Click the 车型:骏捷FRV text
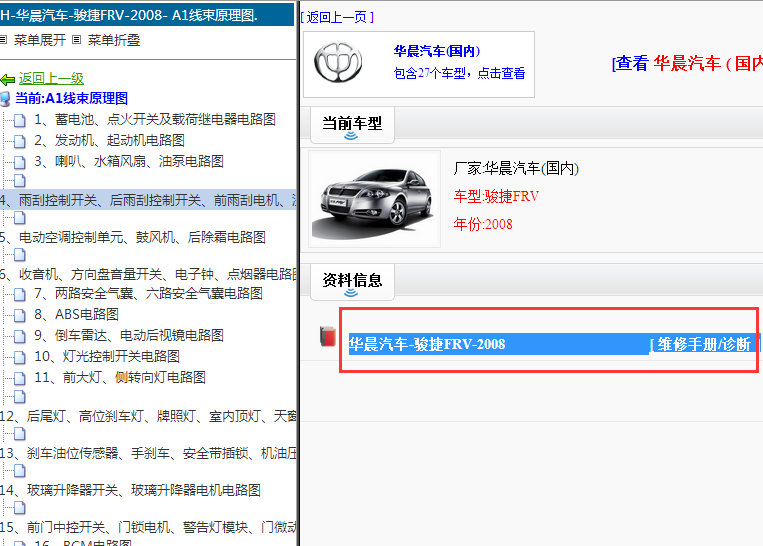 click(496, 196)
